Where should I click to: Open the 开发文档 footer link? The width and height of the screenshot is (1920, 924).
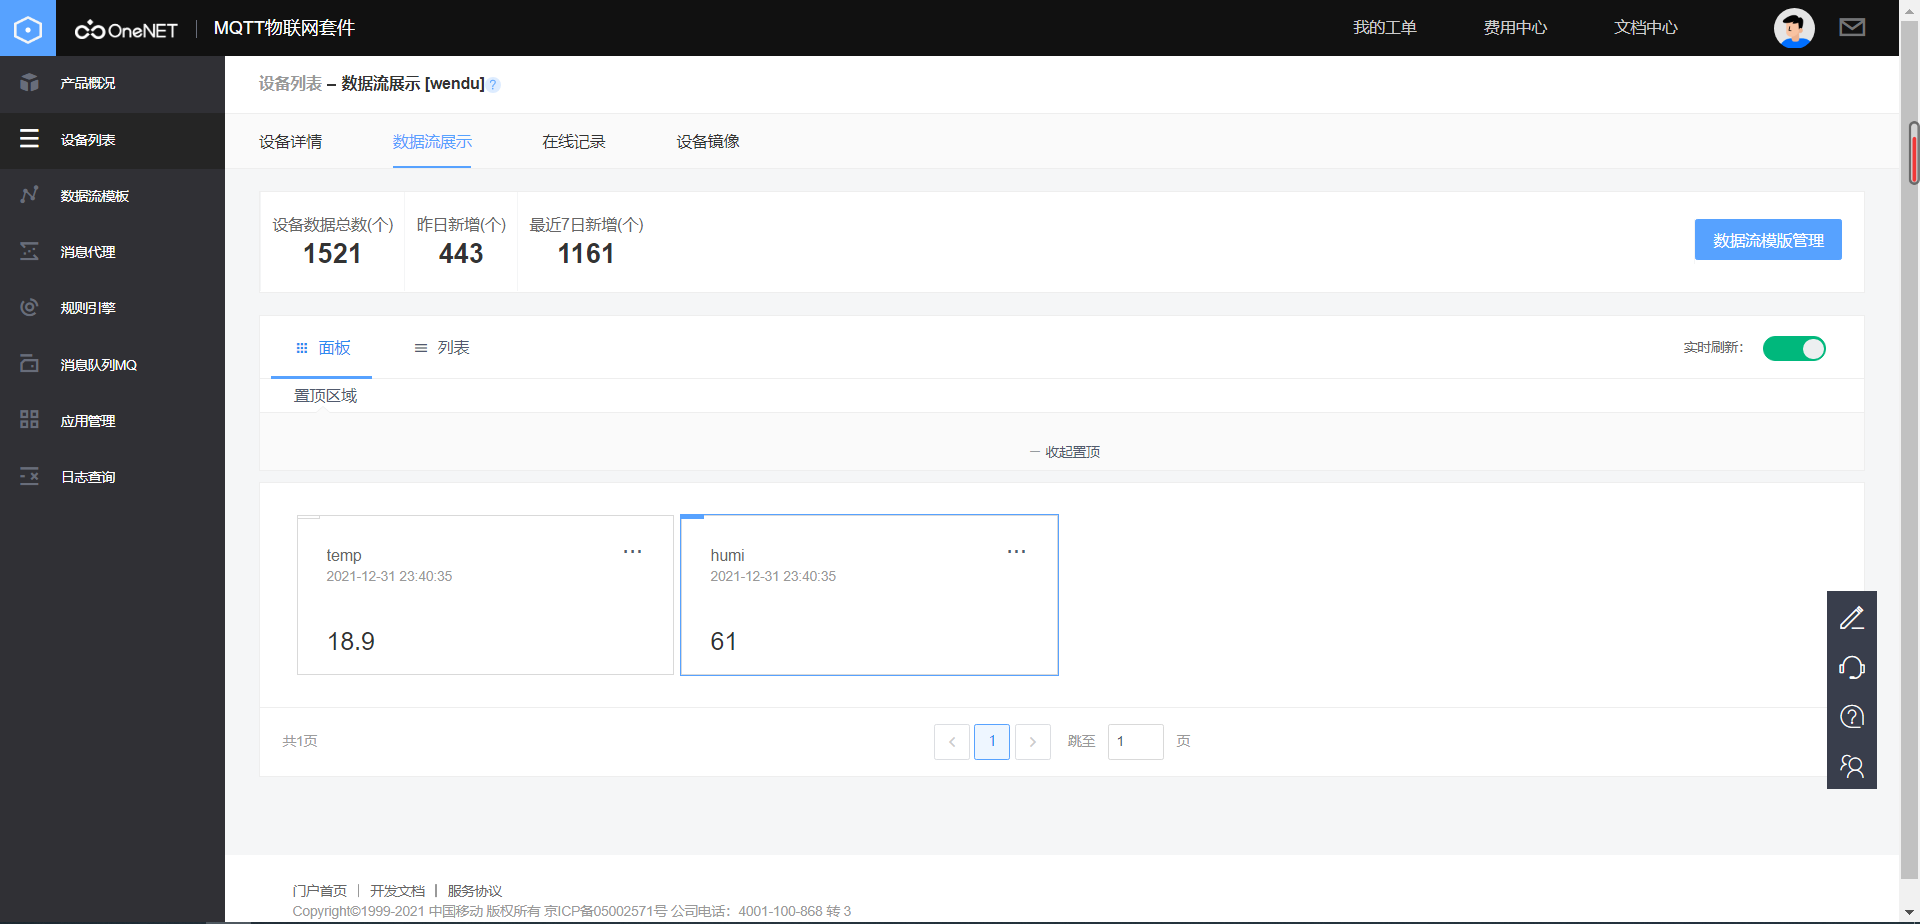tap(397, 891)
